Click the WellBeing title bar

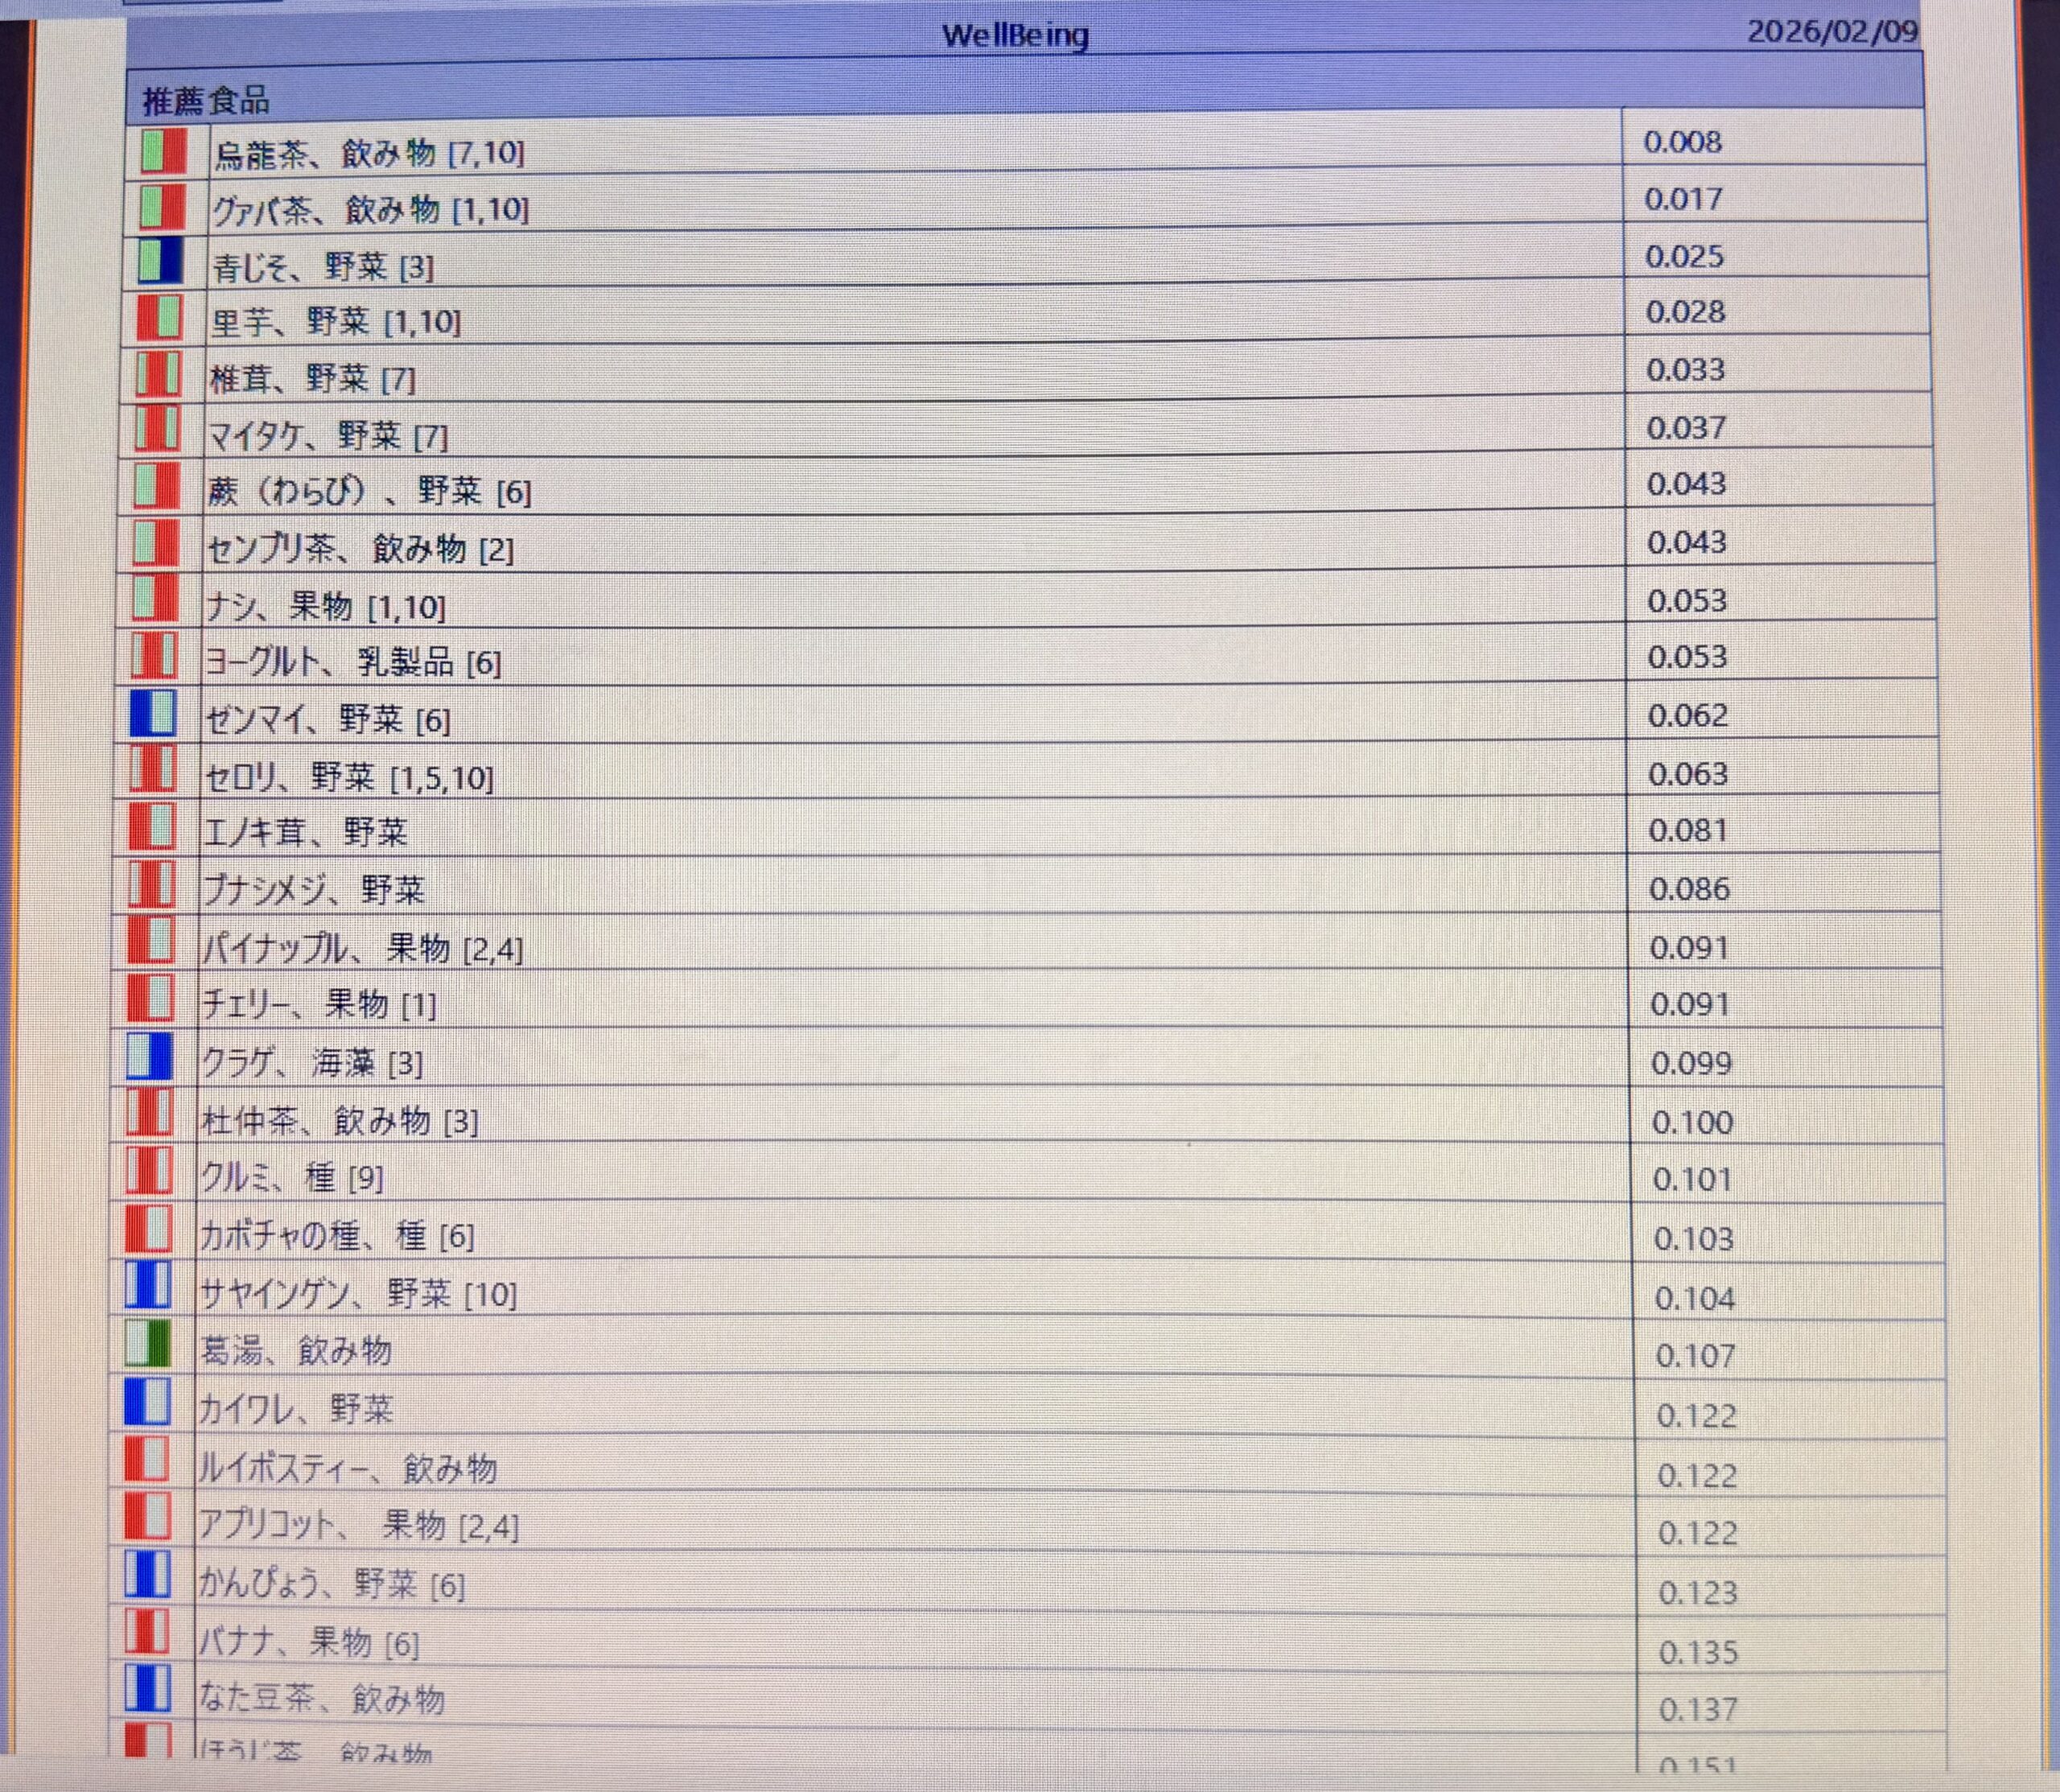click(1014, 36)
